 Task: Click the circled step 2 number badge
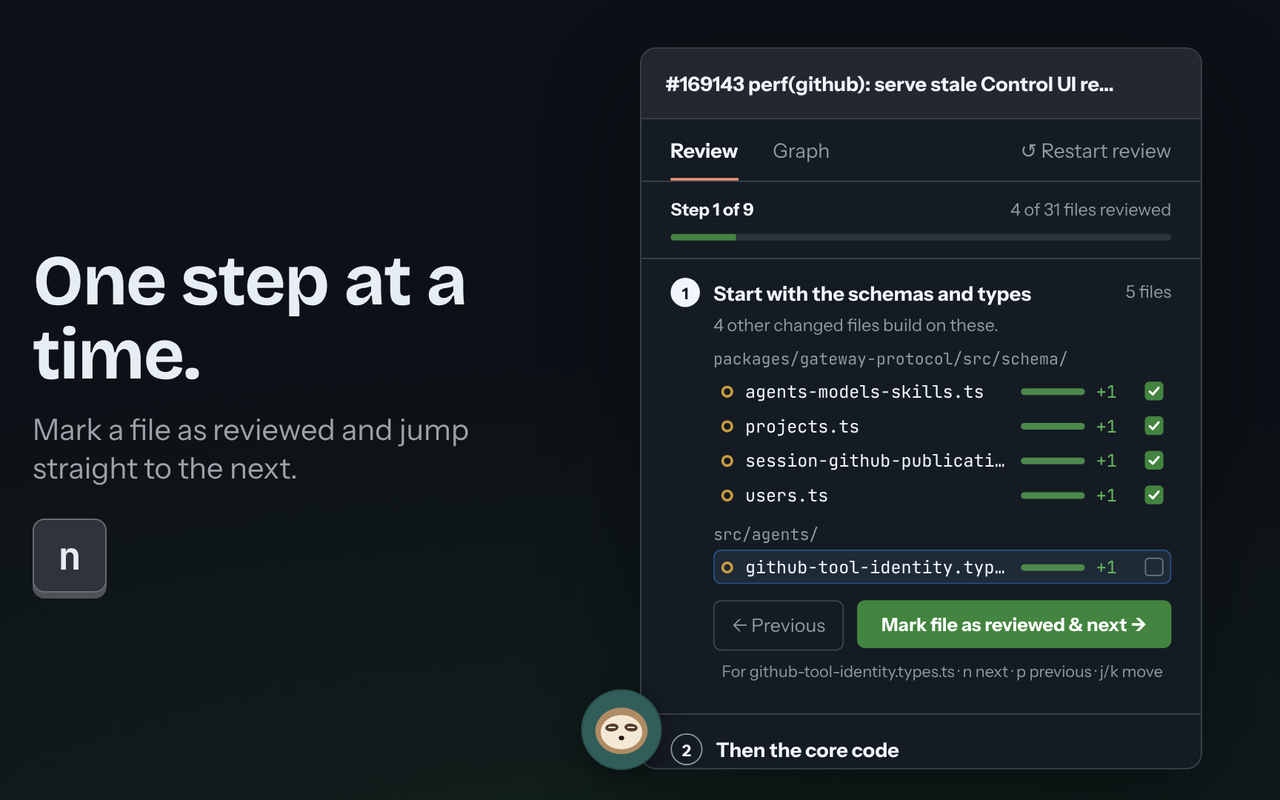(686, 750)
